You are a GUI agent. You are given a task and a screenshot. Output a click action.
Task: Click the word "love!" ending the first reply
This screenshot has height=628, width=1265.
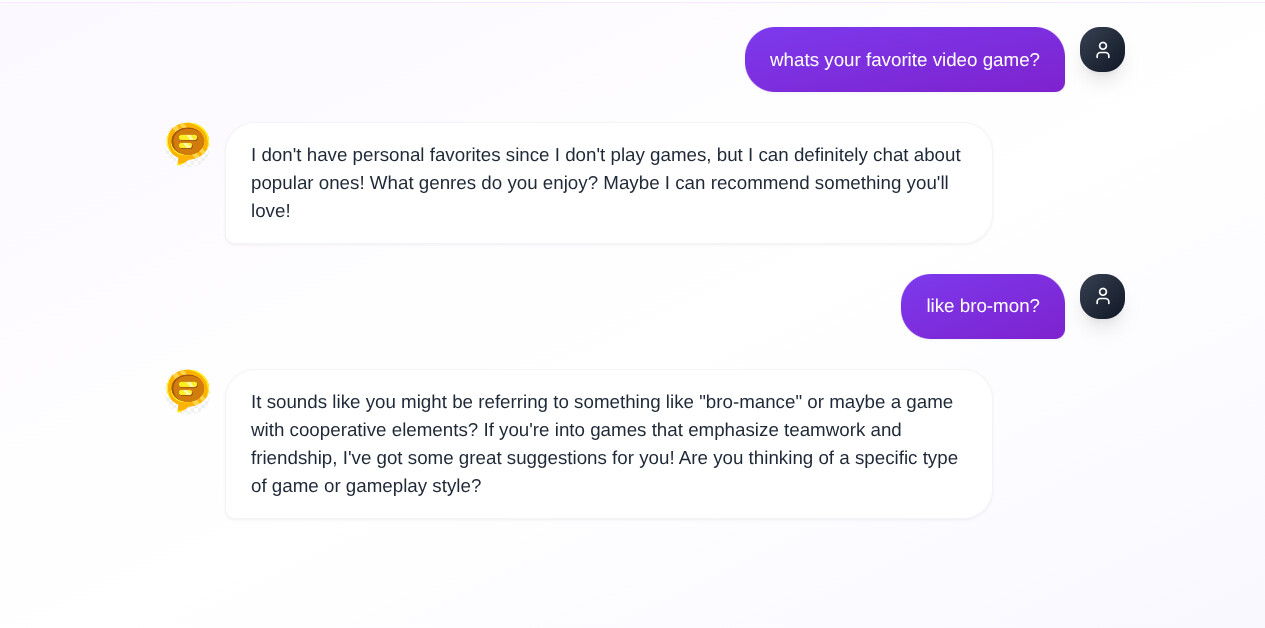point(270,211)
